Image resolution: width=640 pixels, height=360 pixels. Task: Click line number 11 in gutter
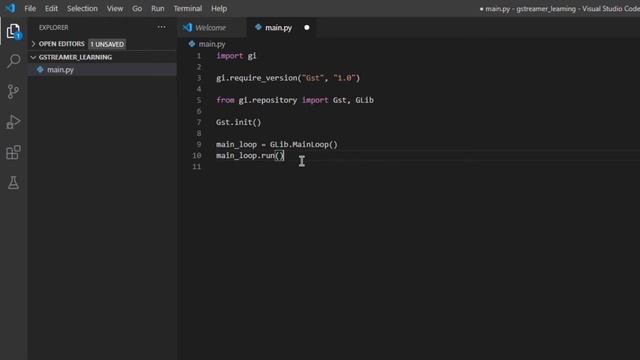point(197,167)
